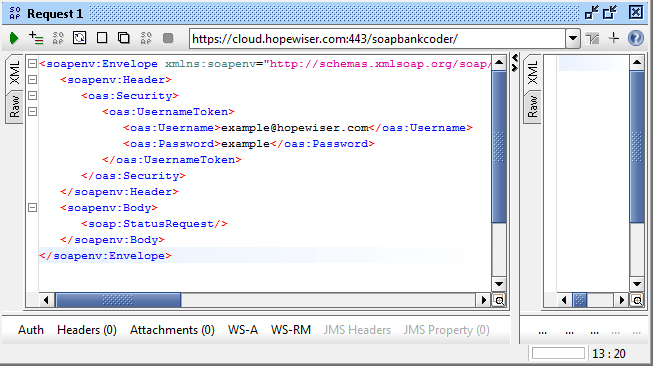Add assertion to TestCase icon

tap(36, 38)
